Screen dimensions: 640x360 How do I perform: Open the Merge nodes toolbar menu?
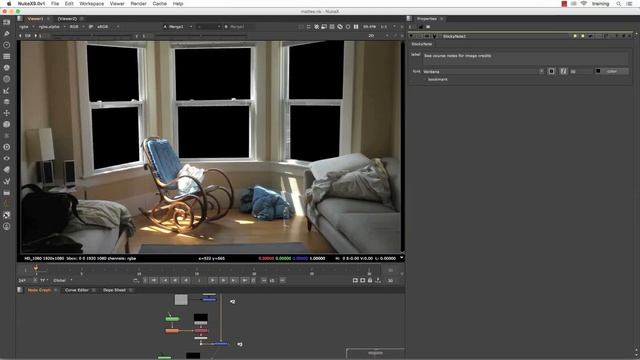[x=7, y=102]
